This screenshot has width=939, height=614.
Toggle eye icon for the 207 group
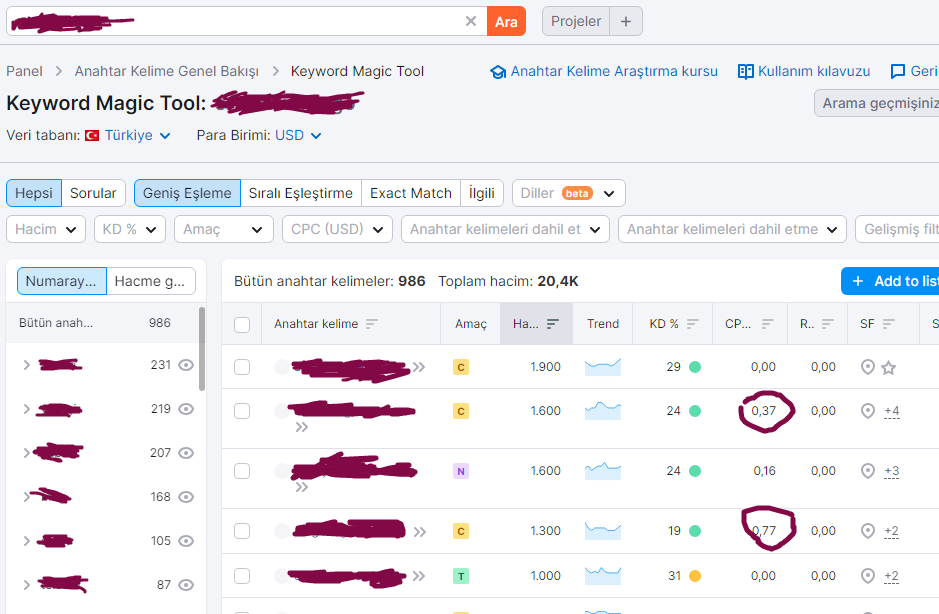(186, 453)
